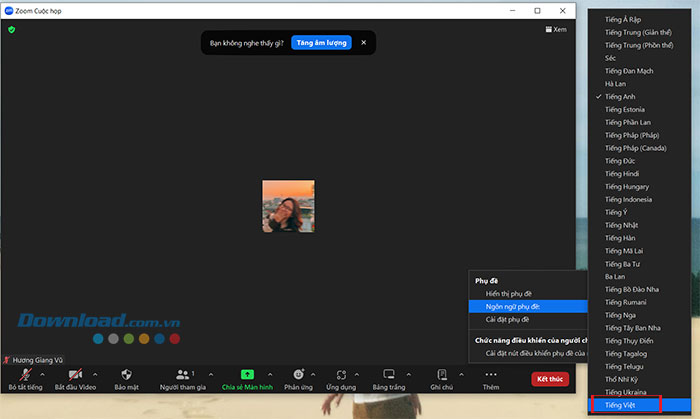
Task: Expand the audio options arrow beside Bỏ tắt tiếng
Action: pos(42,374)
